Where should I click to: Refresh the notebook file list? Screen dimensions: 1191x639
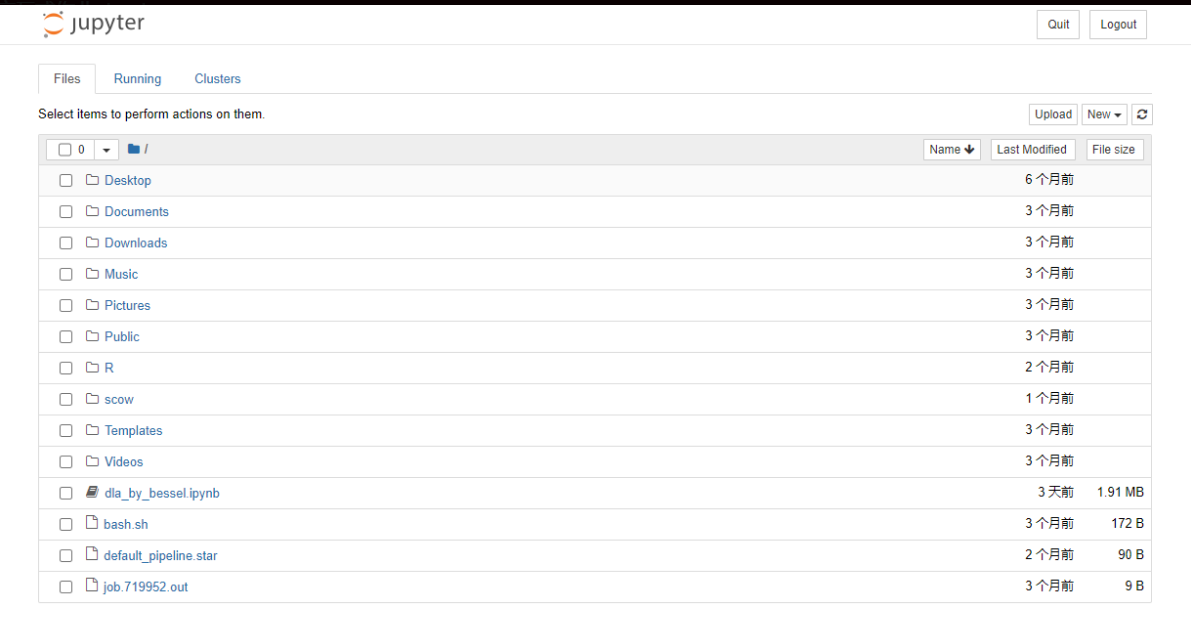click(1142, 114)
